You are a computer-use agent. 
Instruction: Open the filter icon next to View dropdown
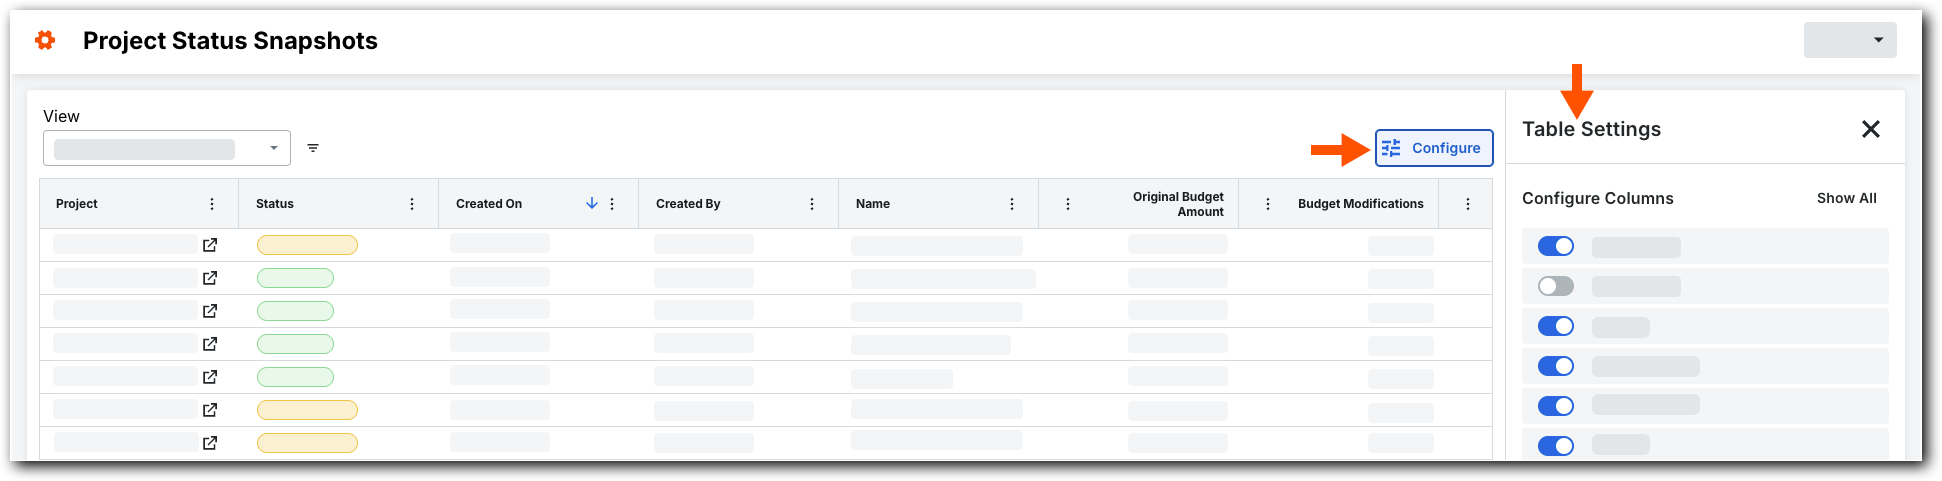pos(313,148)
